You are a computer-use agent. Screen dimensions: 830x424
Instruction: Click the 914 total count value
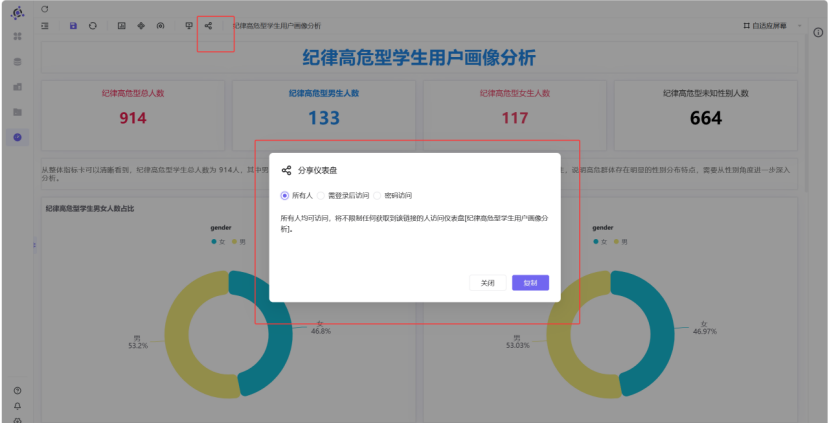pyautogui.click(x=133, y=118)
